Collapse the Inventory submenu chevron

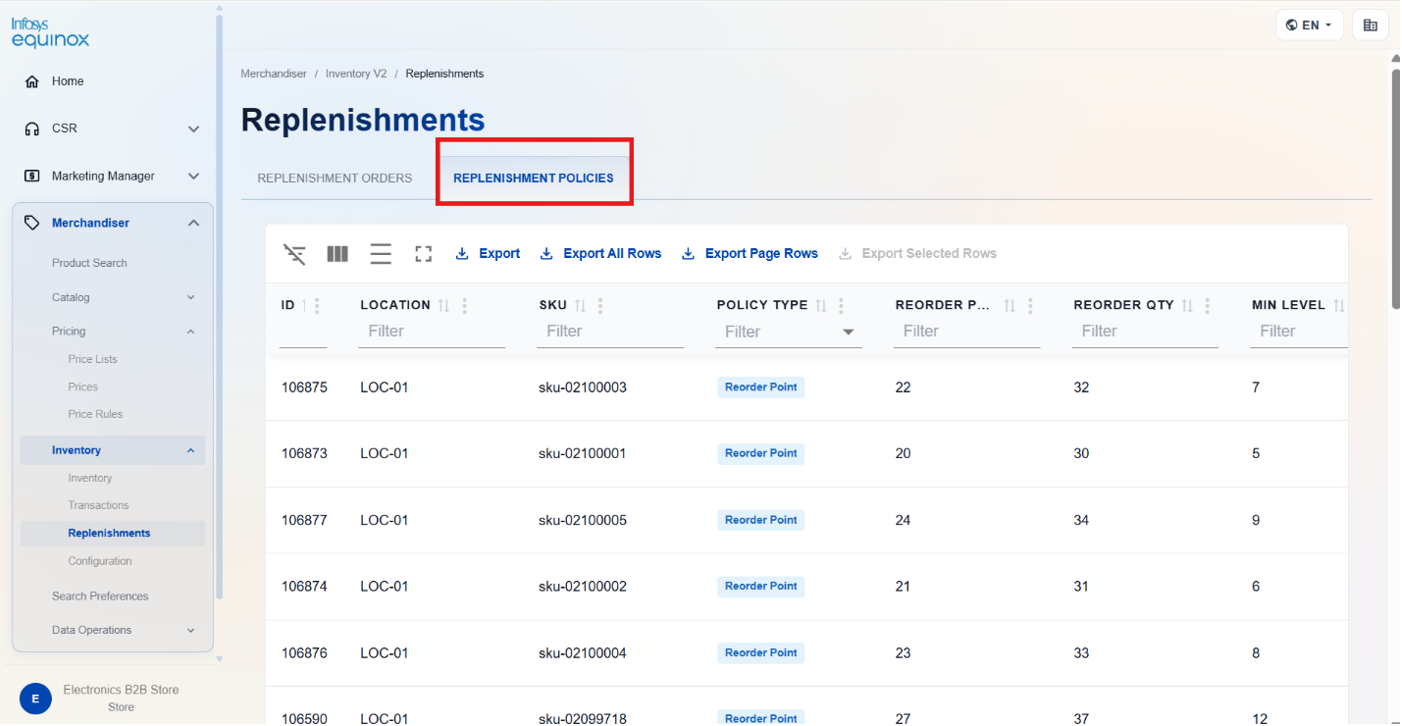pos(191,451)
